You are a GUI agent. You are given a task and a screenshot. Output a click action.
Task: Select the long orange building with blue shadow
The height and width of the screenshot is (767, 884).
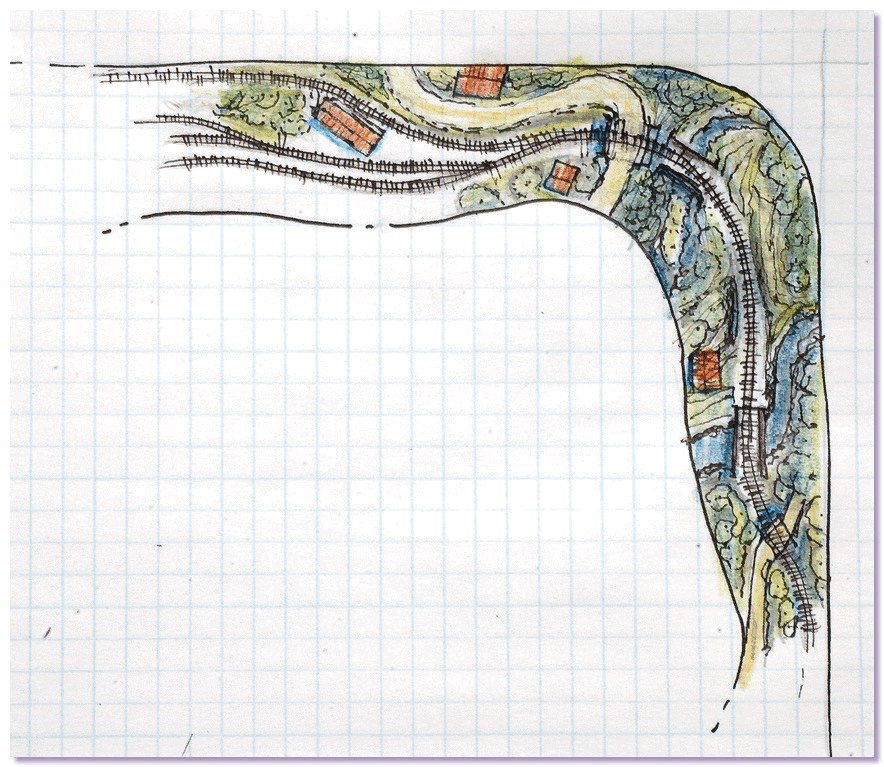click(x=348, y=127)
